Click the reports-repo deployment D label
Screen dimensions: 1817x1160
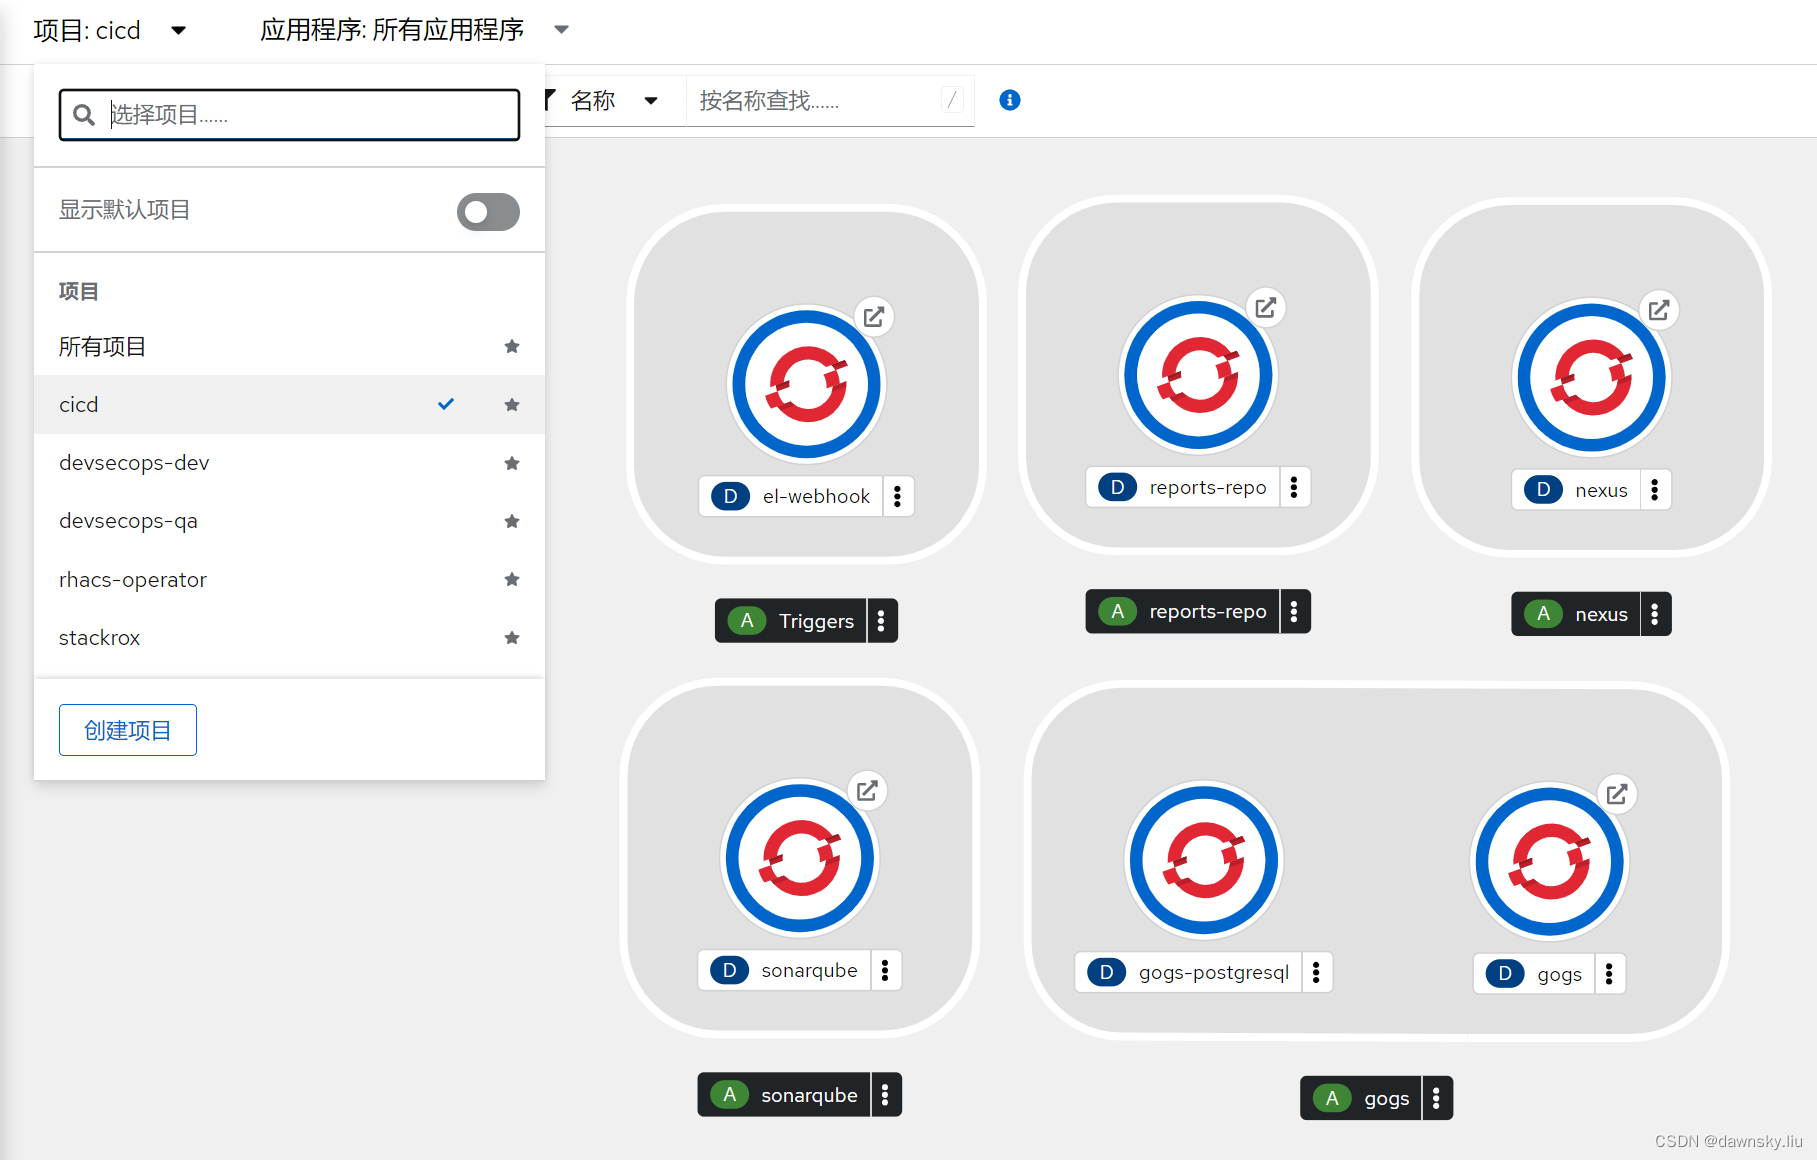tap(1183, 487)
